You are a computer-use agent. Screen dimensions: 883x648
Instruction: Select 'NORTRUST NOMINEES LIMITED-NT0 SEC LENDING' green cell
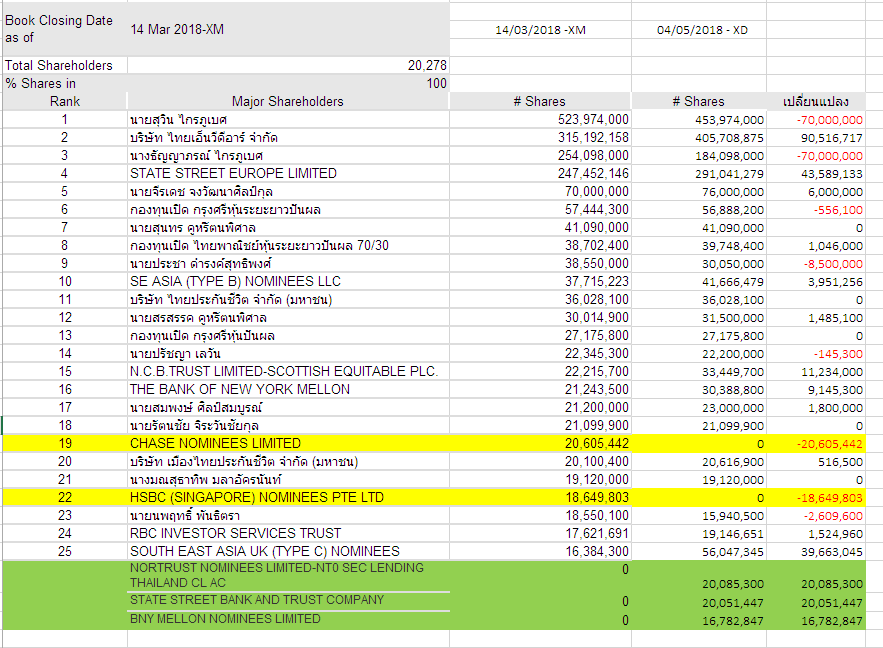pyautogui.click(x=288, y=575)
